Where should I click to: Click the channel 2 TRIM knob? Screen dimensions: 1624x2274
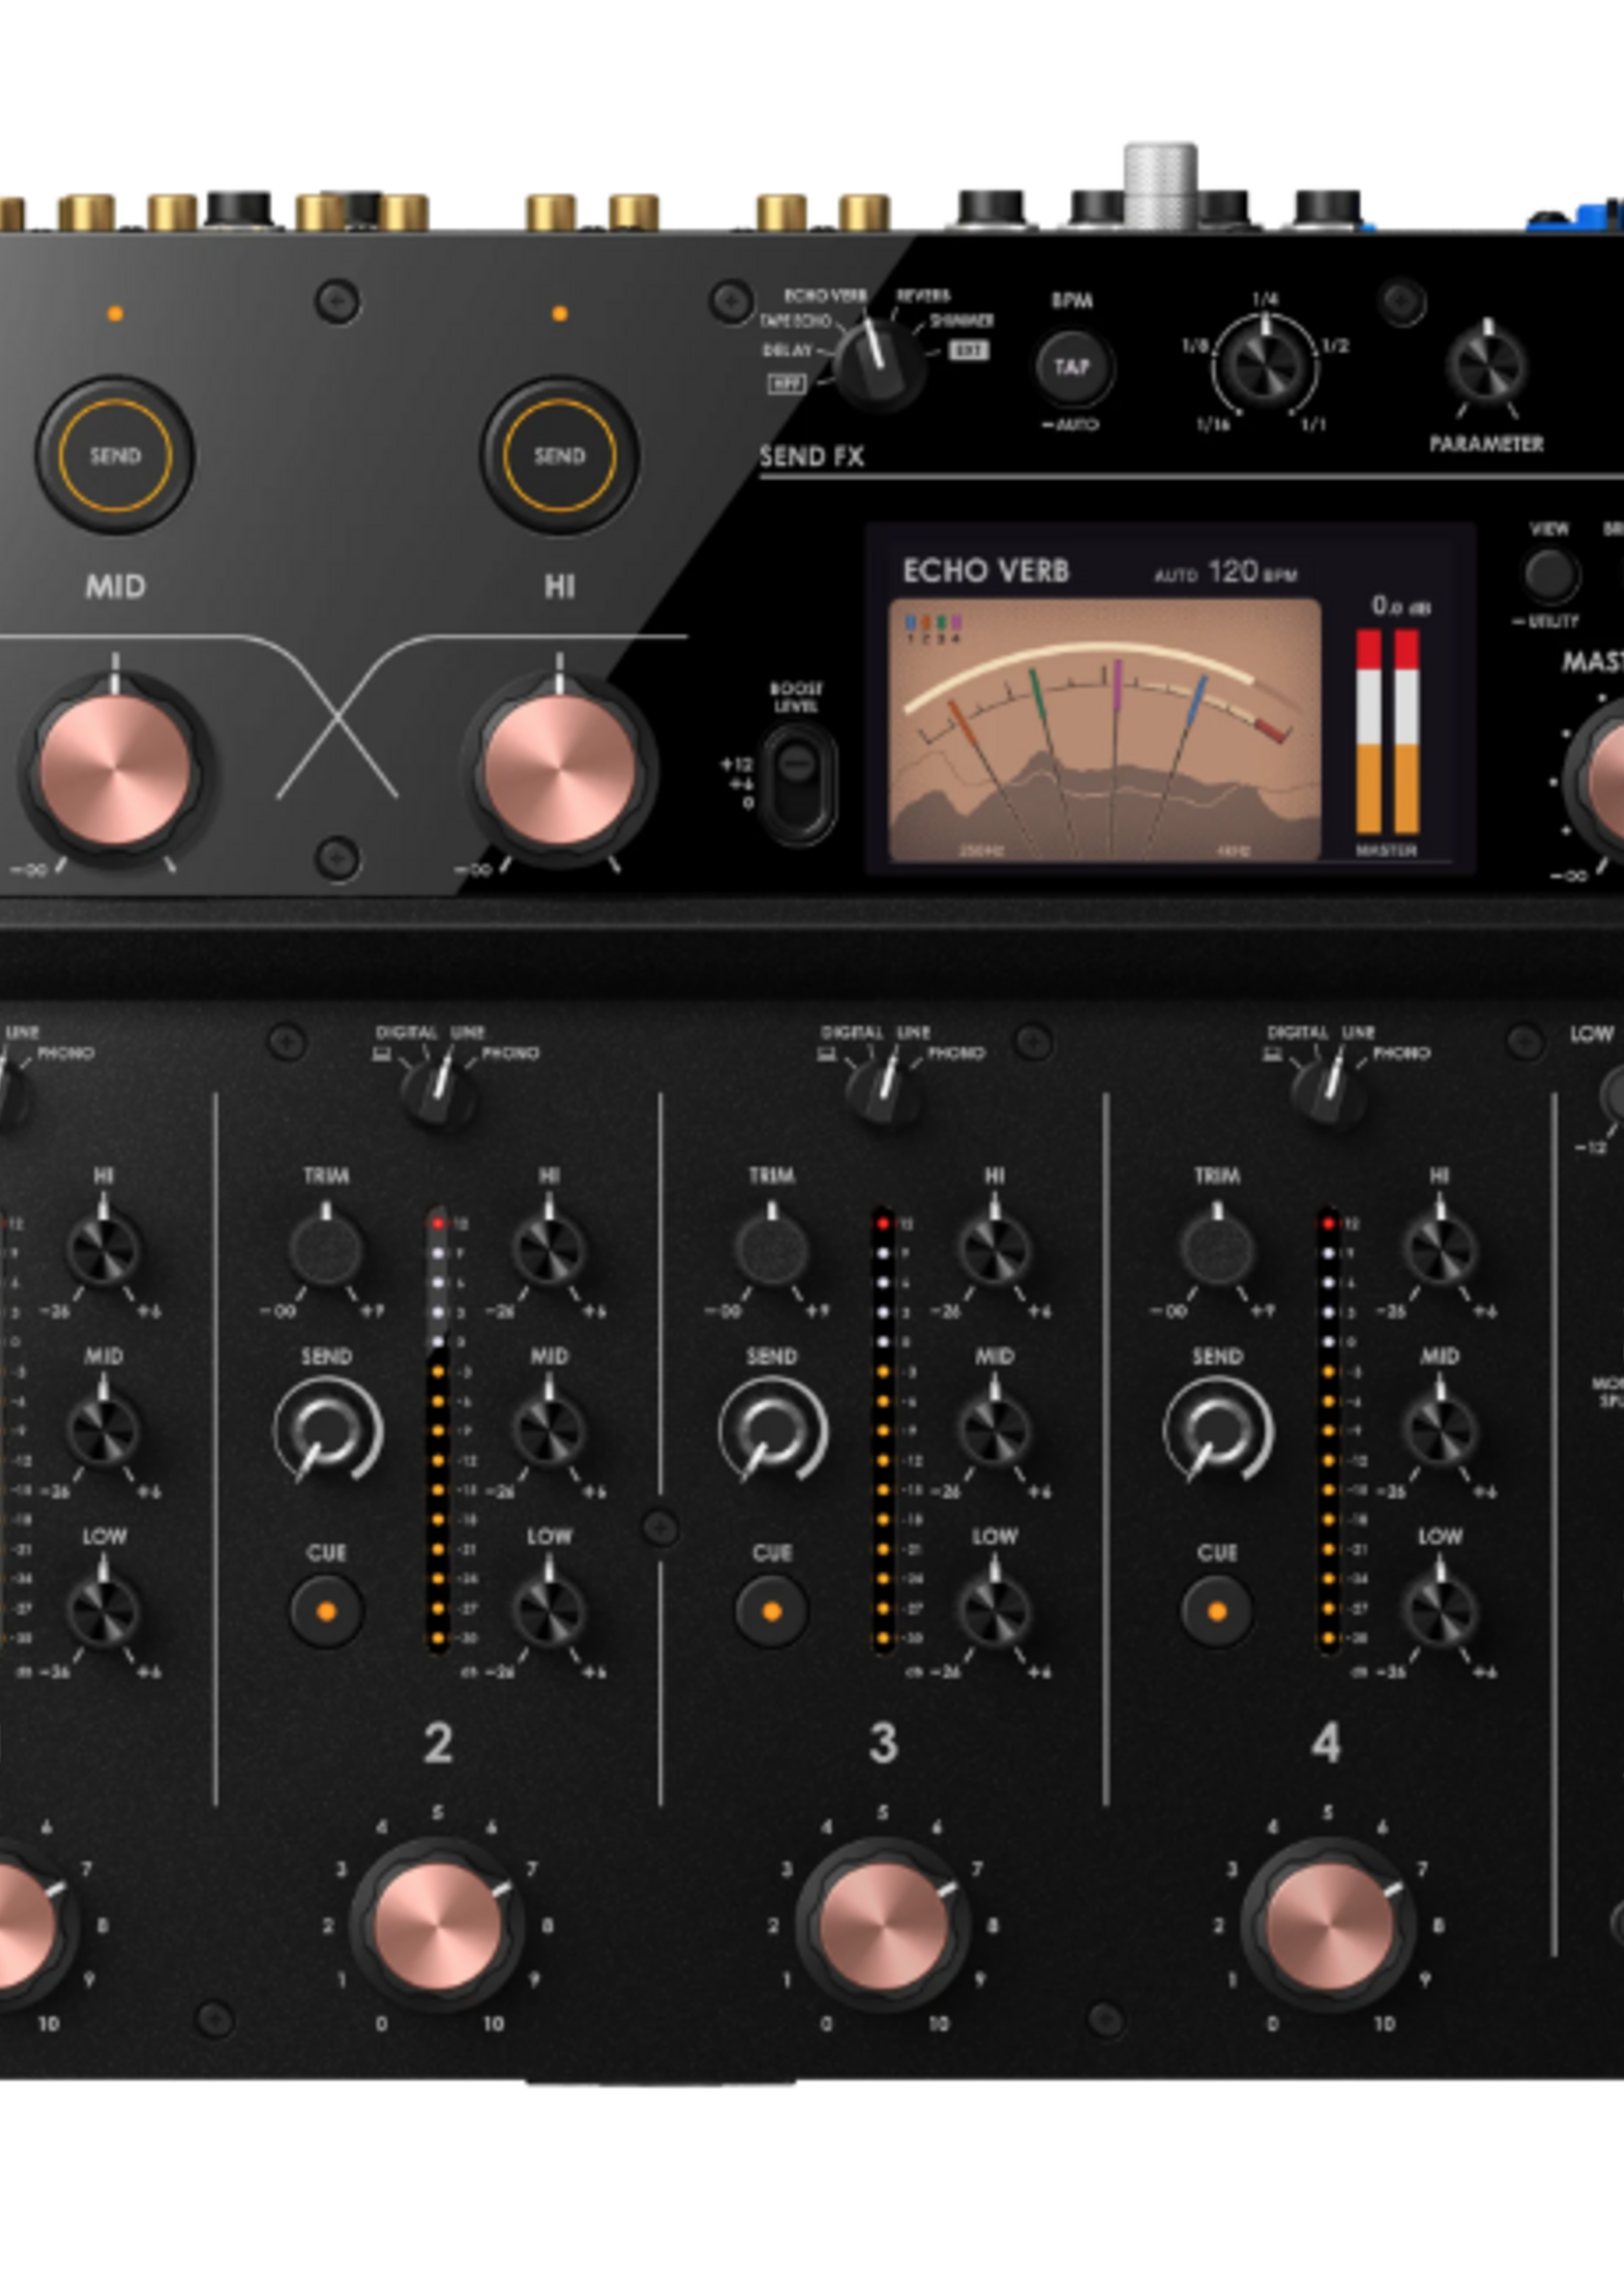(326, 1248)
